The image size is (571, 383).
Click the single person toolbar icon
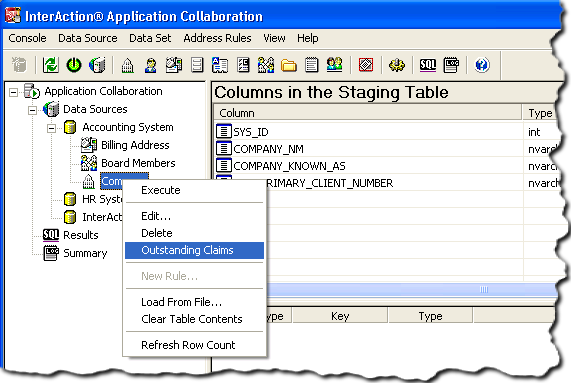[x=151, y=66]
